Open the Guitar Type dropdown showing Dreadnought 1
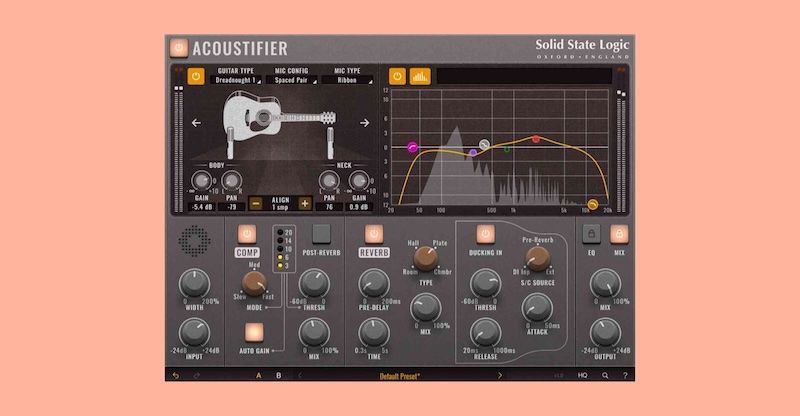The width and height of the screenshot is (800, 416). [236, 80]
